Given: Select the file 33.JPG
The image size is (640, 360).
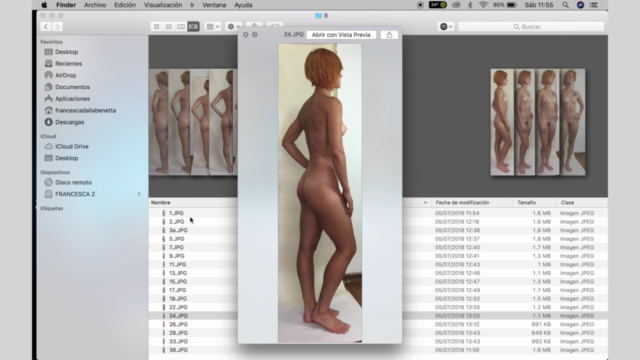Looking at the screenshot, I should [178, 342].
